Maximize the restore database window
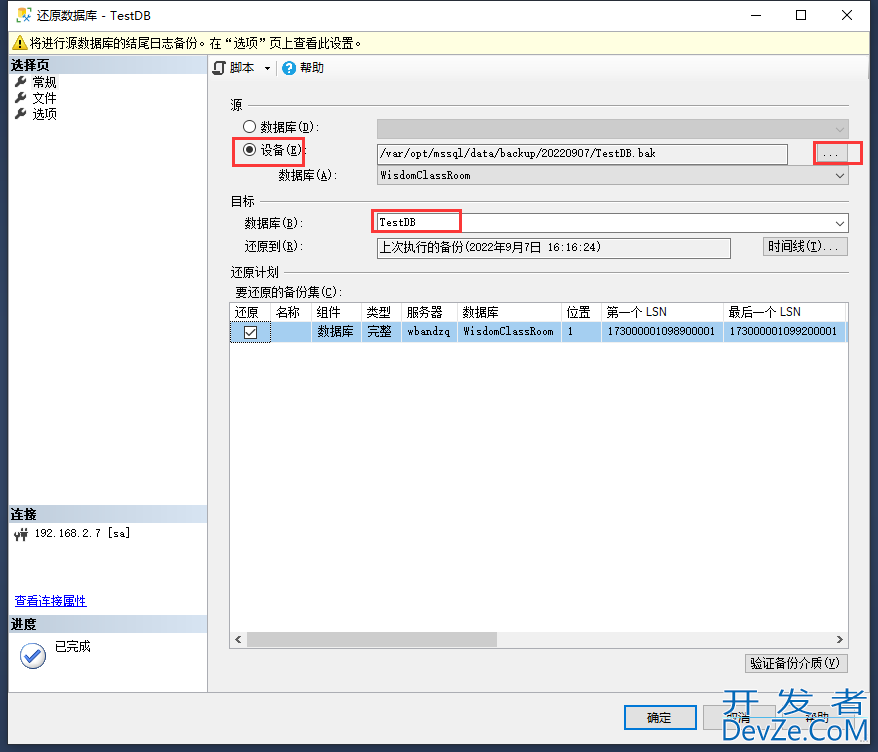The width and height of the screenshot is (878, 752). point(801,15)
